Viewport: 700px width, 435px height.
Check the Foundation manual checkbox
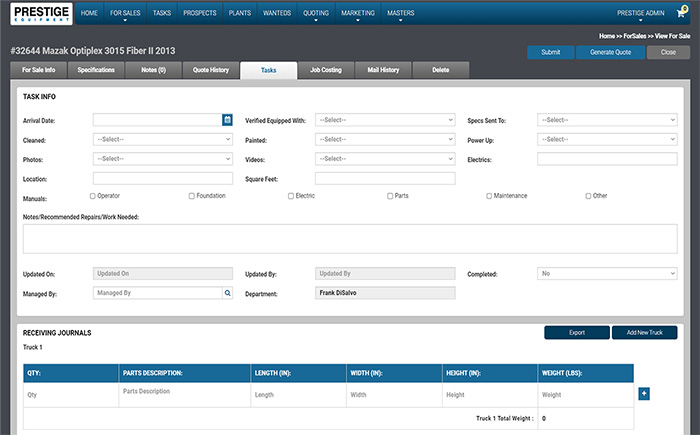point(192,196)
